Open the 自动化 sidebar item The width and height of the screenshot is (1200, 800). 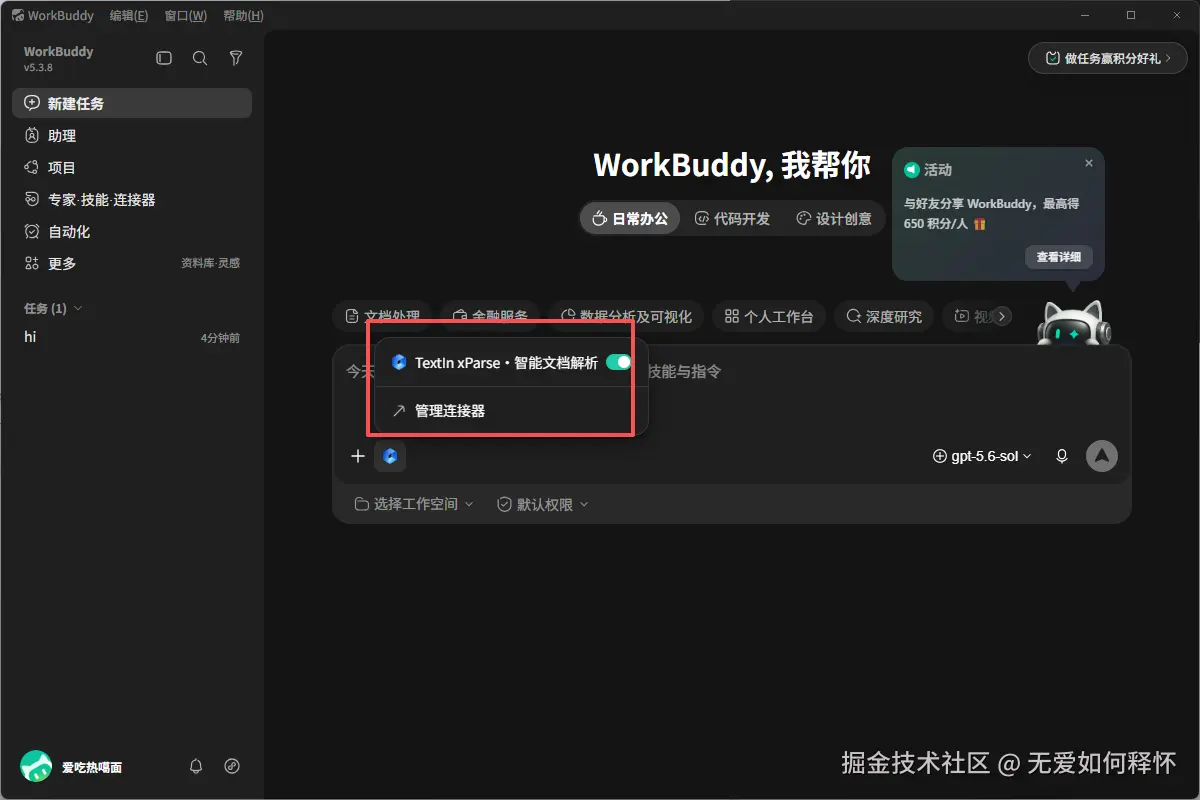pyautogui.click(x=132, y=231)
